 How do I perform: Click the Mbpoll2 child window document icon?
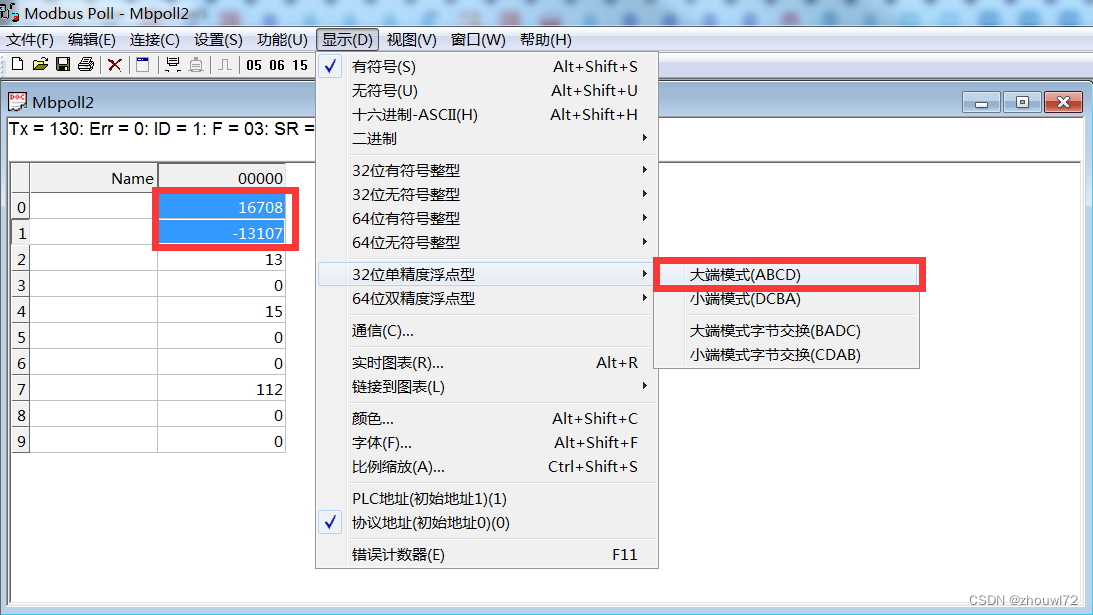[17, 102]
